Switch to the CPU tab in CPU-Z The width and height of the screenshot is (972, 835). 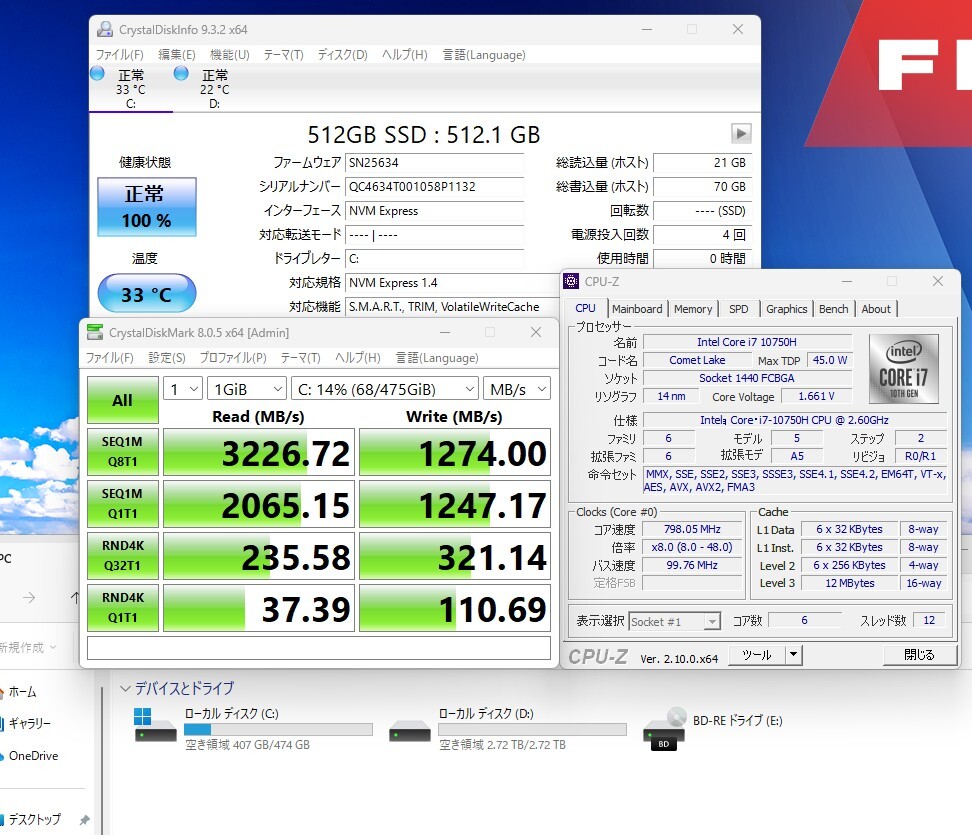click(585, 308)
